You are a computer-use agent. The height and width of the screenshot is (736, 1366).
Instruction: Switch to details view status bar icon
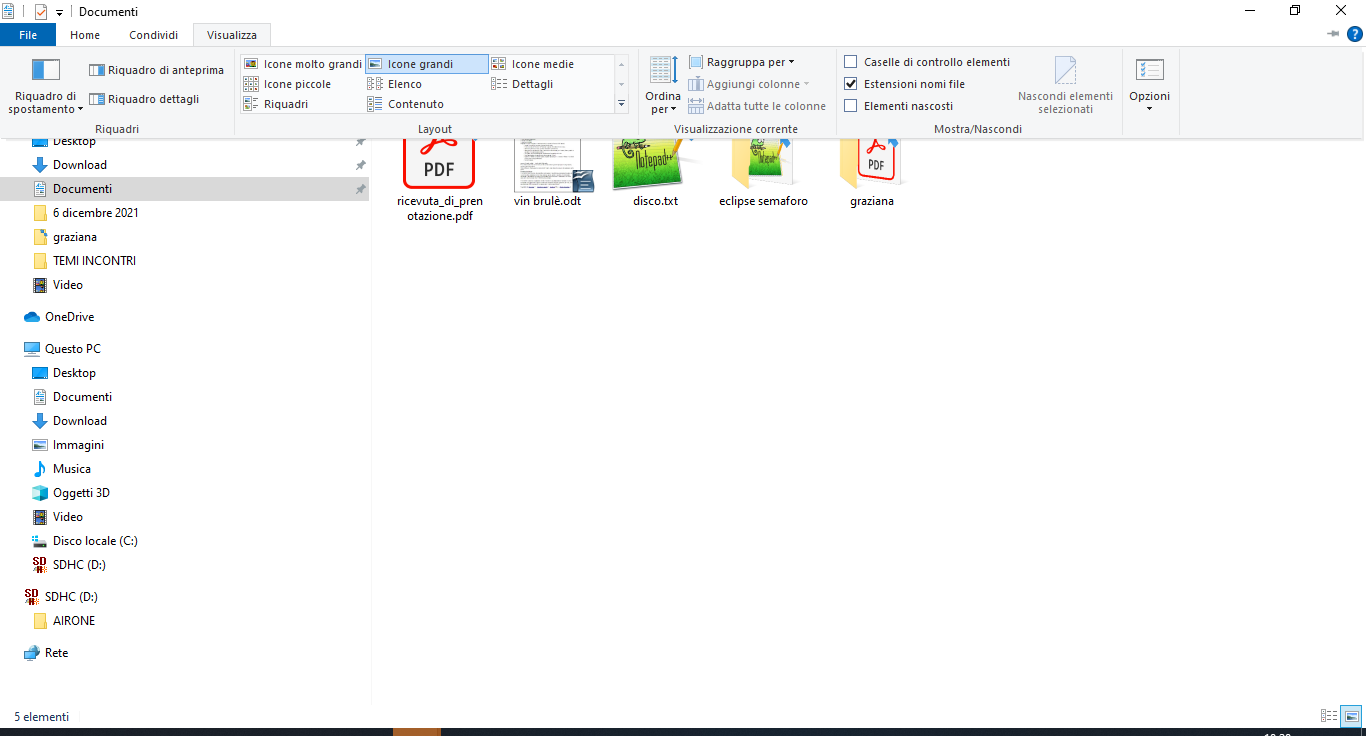click(x=1329, y=716)
